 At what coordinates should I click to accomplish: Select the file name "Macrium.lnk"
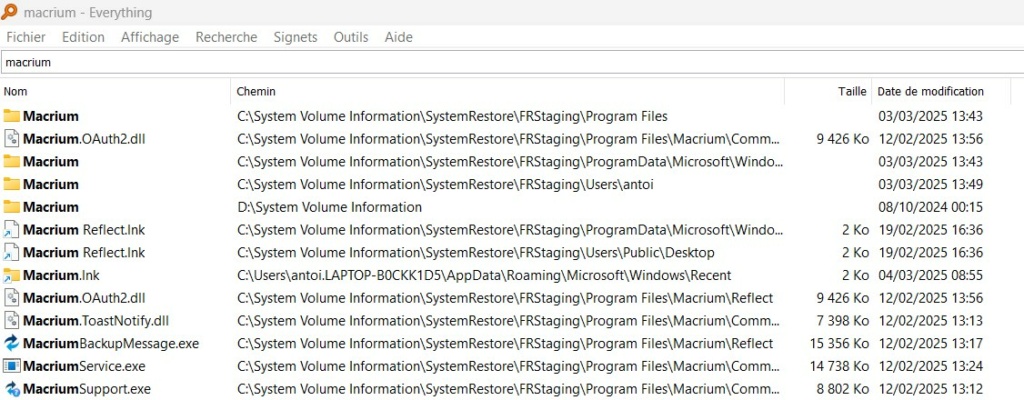pos(61,275)
